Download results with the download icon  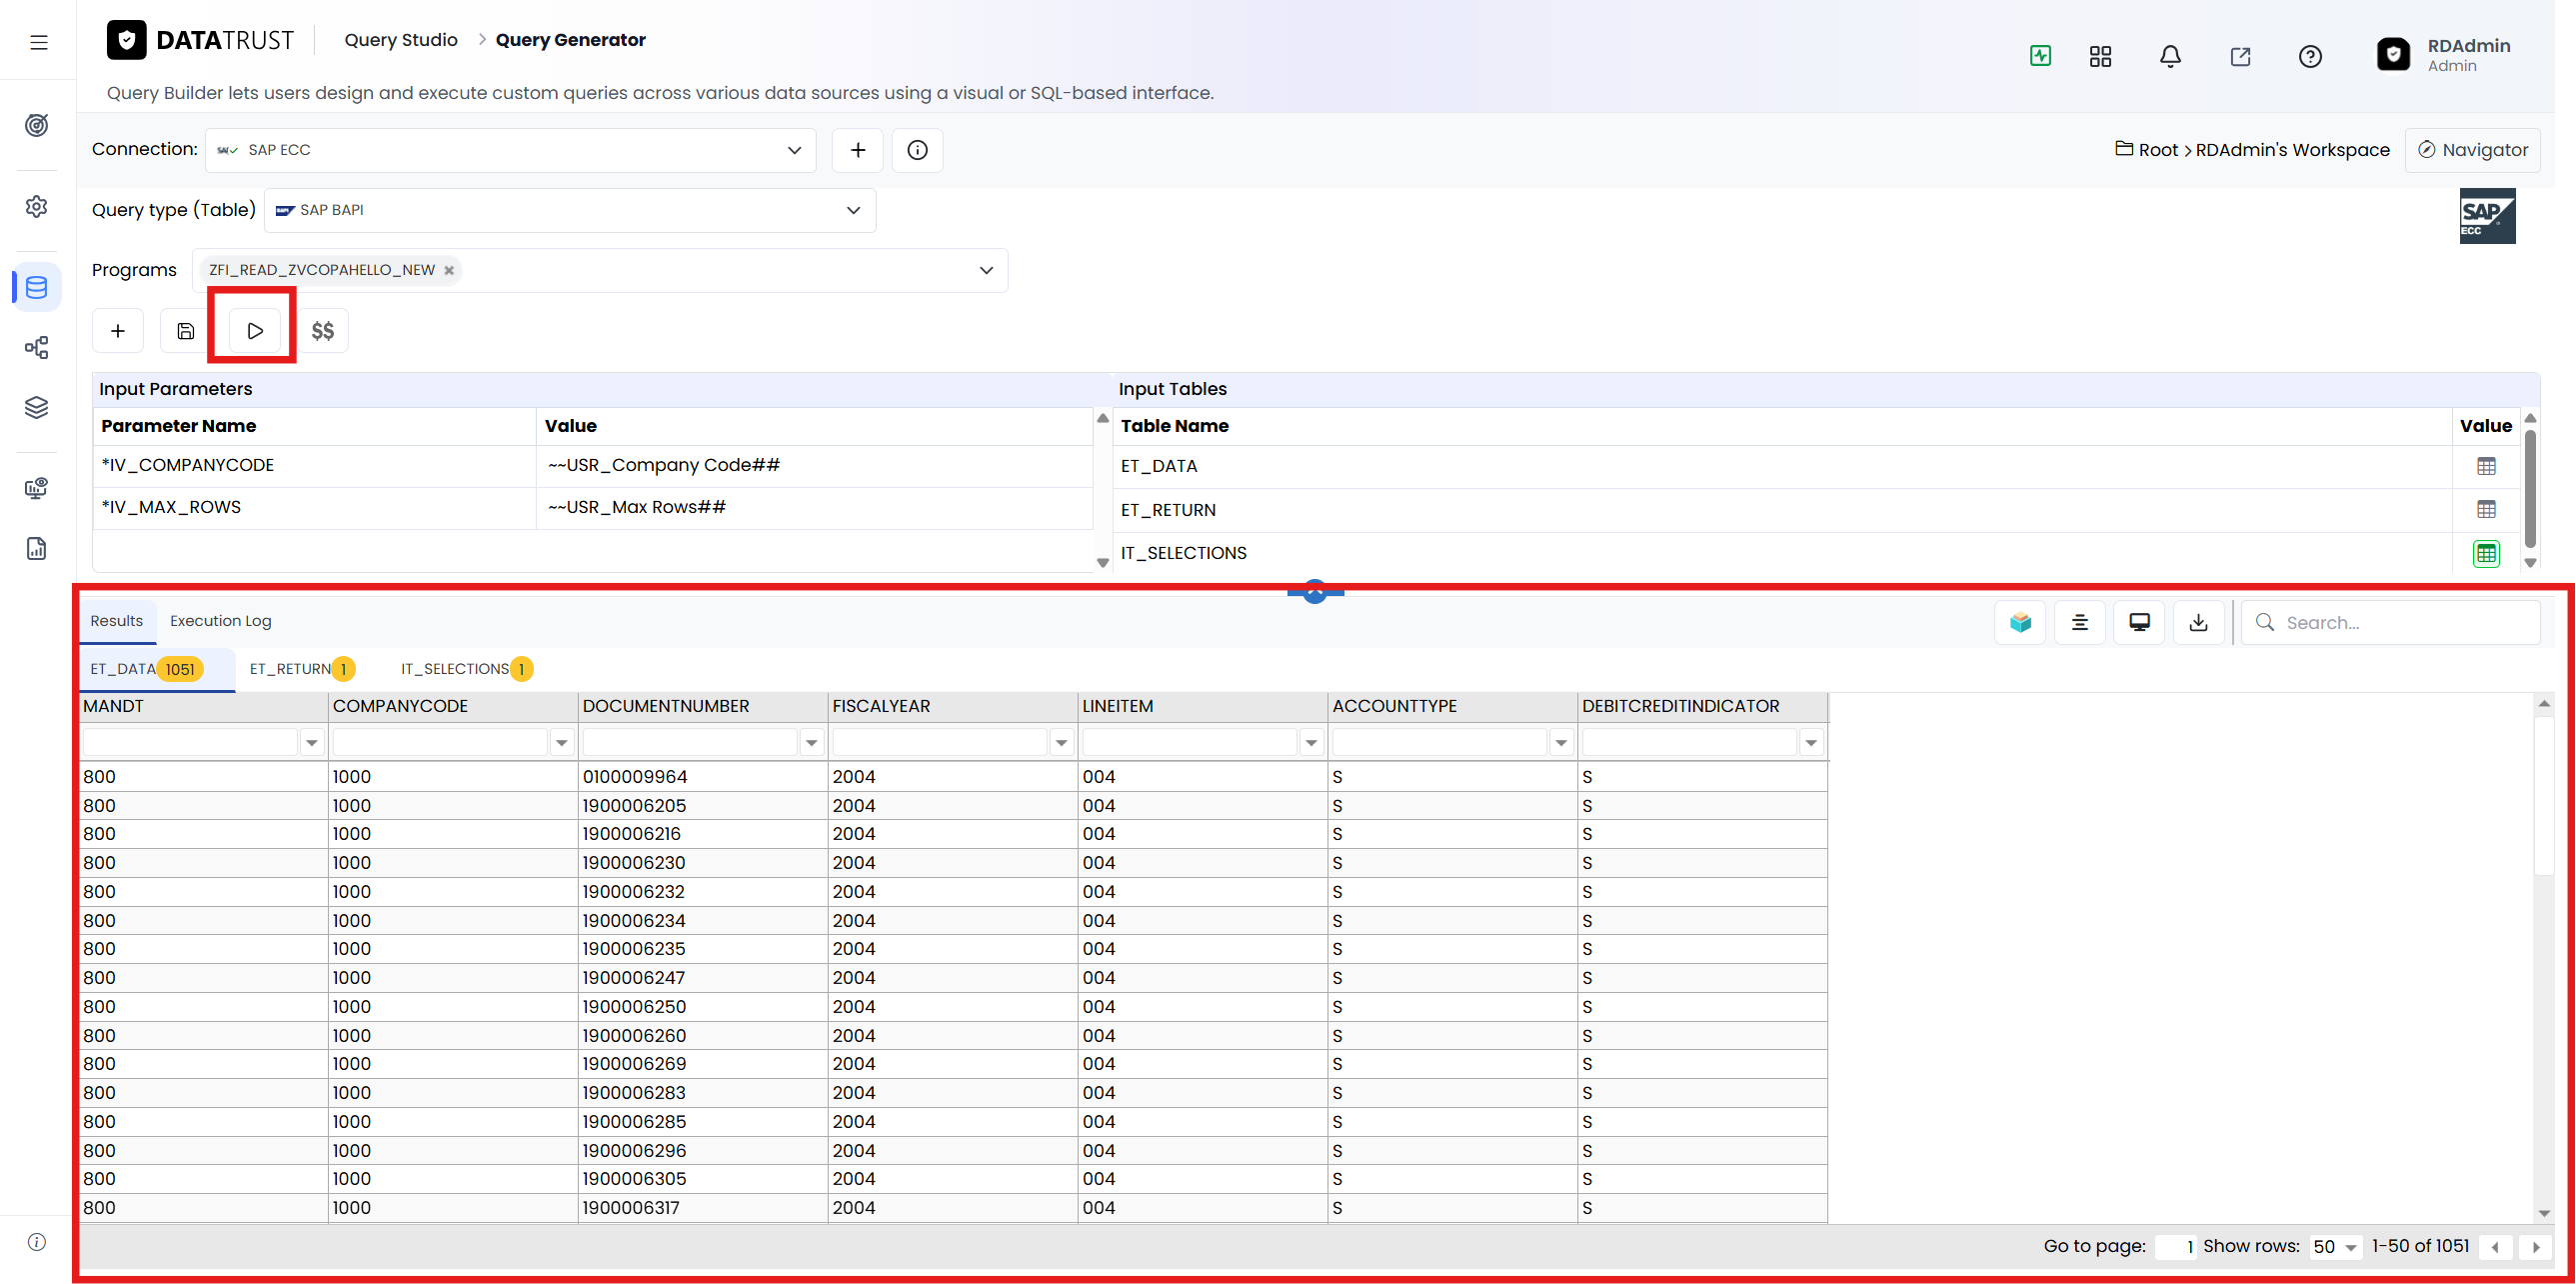click(2198, 622)
